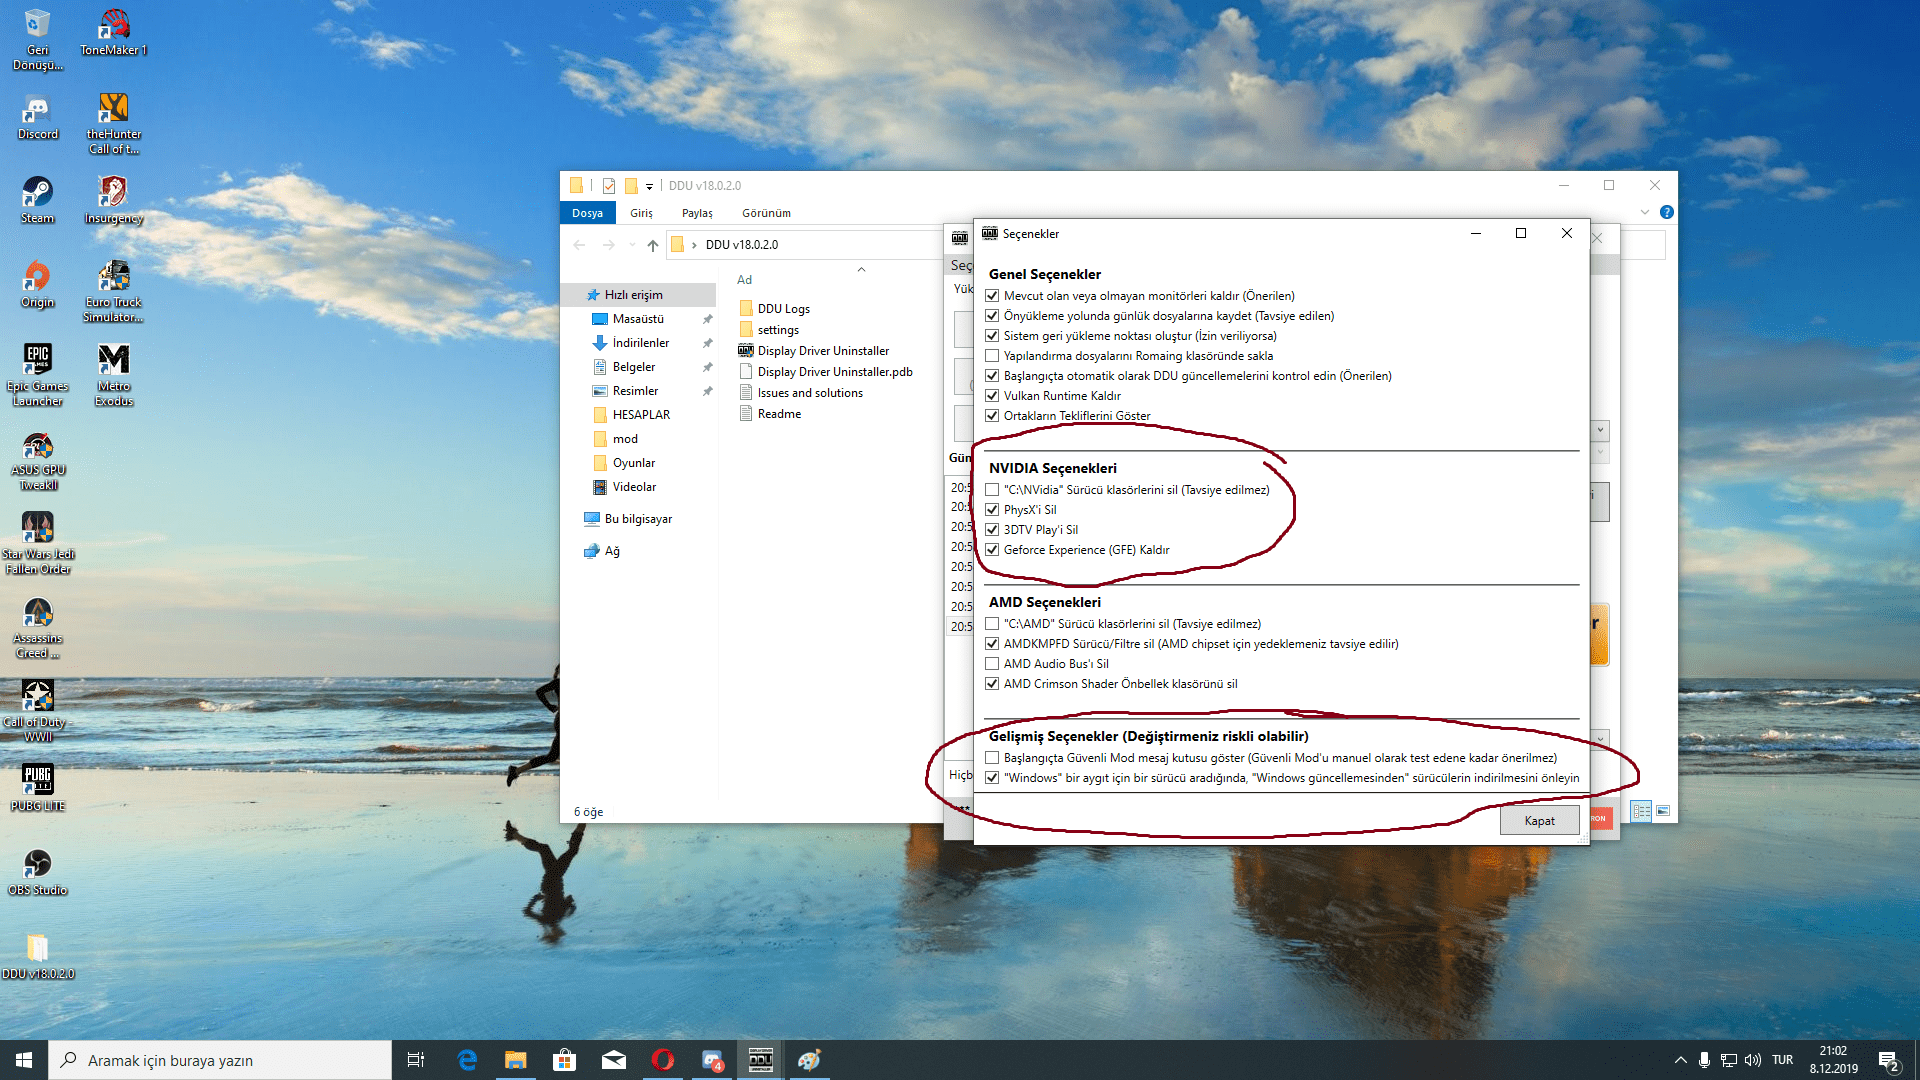Open Mail app from the taskbar
1920x1080 pixels.
click(x=614, y=1060)
